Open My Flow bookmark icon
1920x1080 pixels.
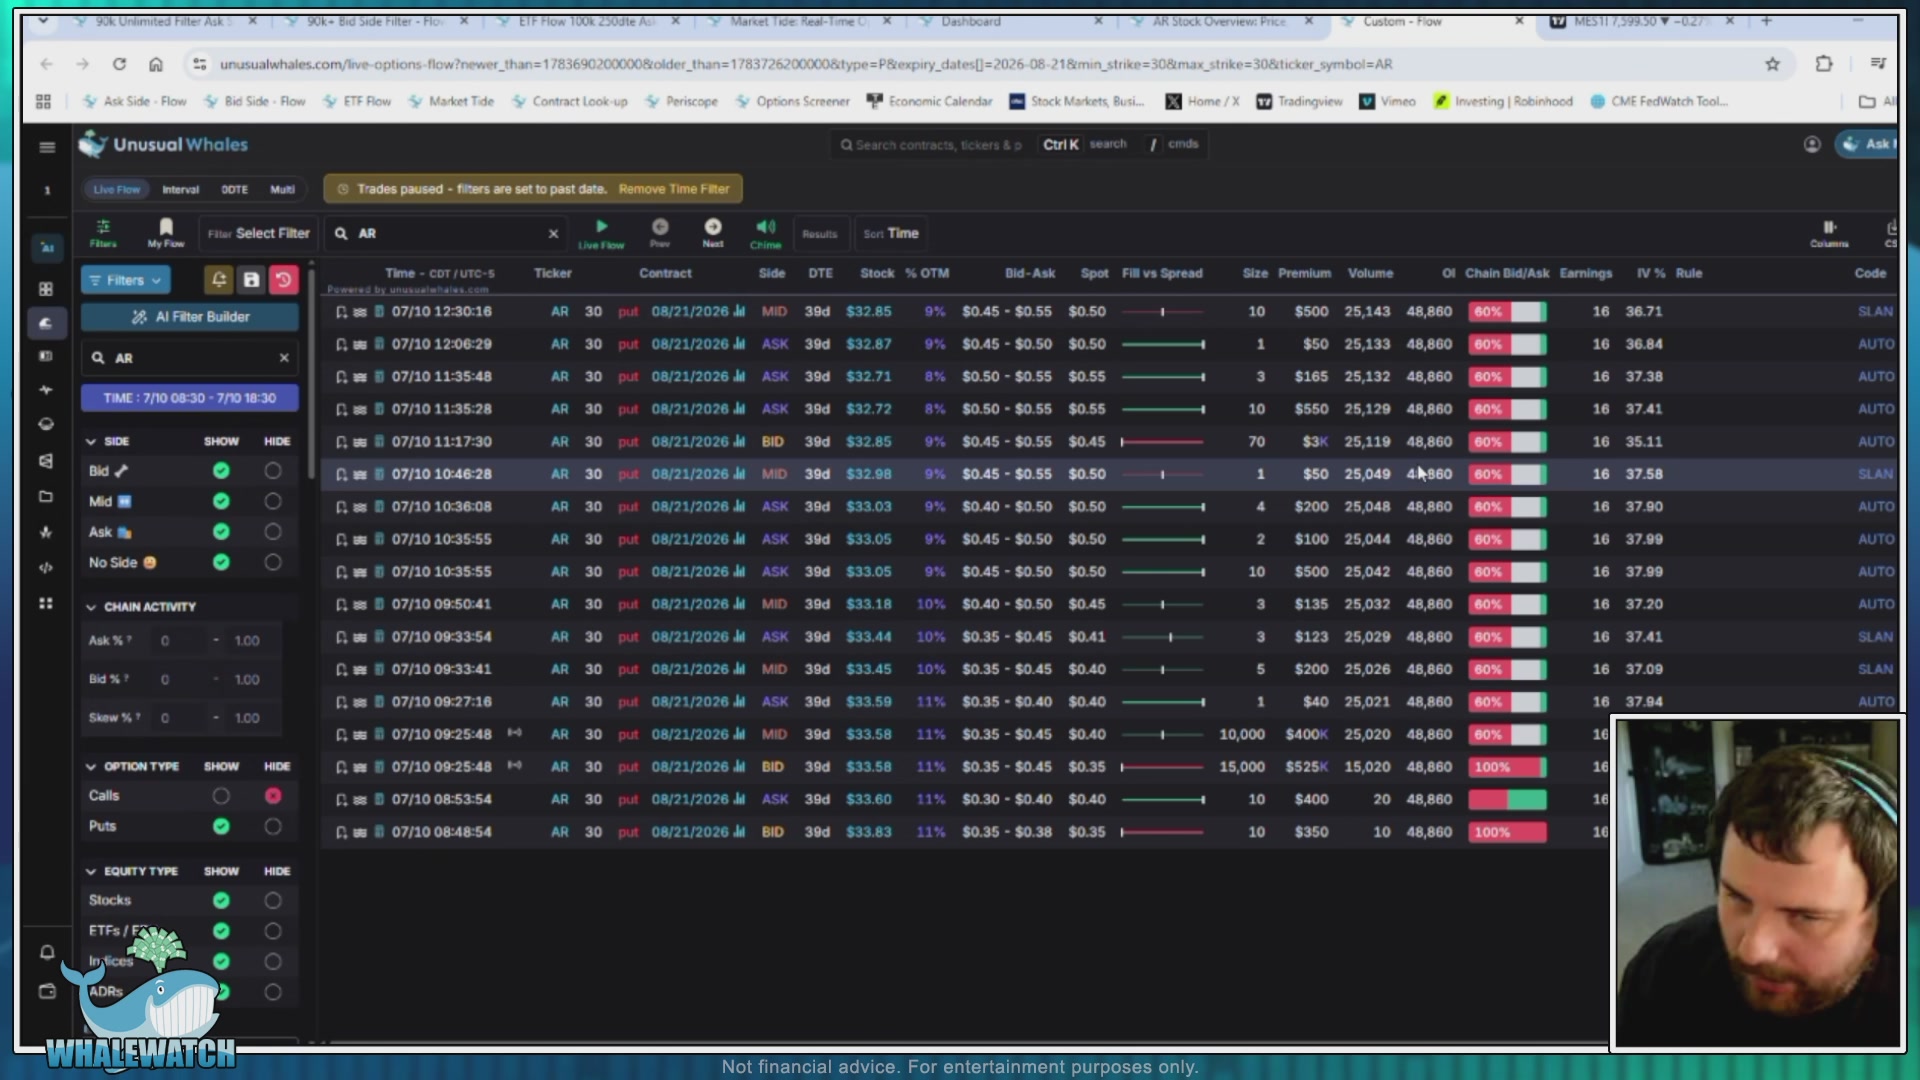tap(166, 233)
